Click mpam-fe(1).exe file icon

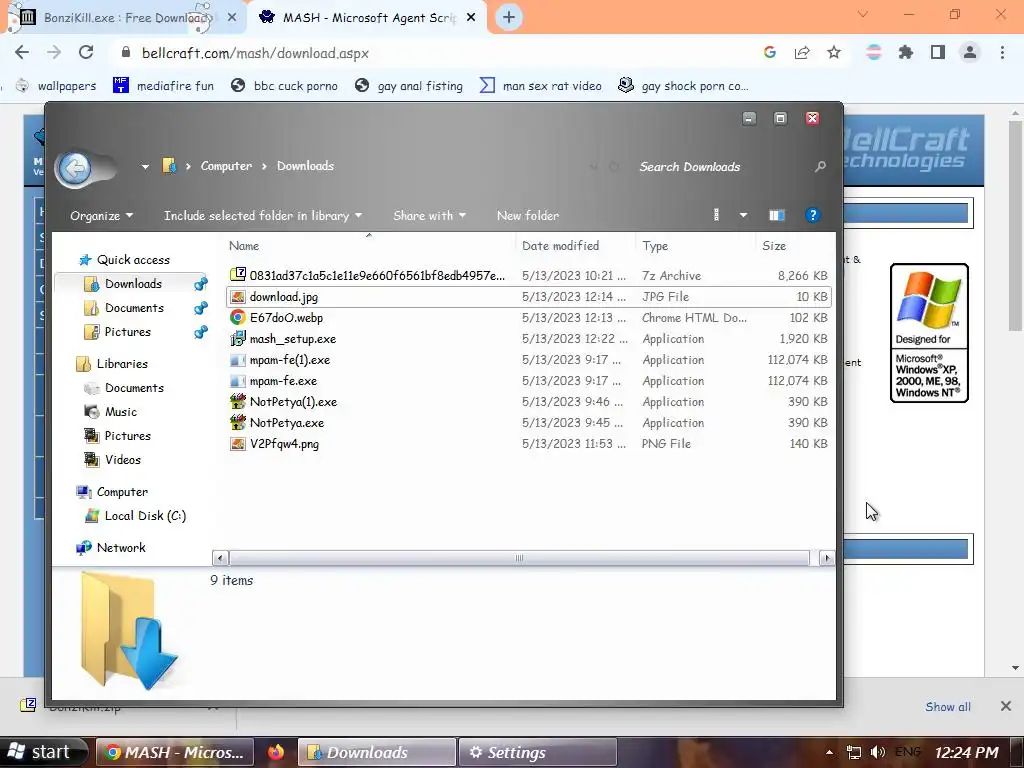238,360
